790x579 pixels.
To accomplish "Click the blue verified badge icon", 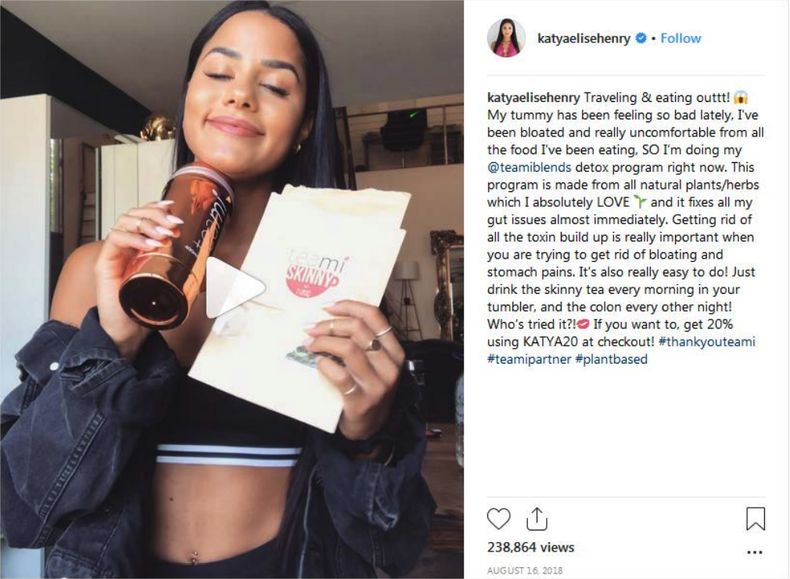I will tap(641, 38).
